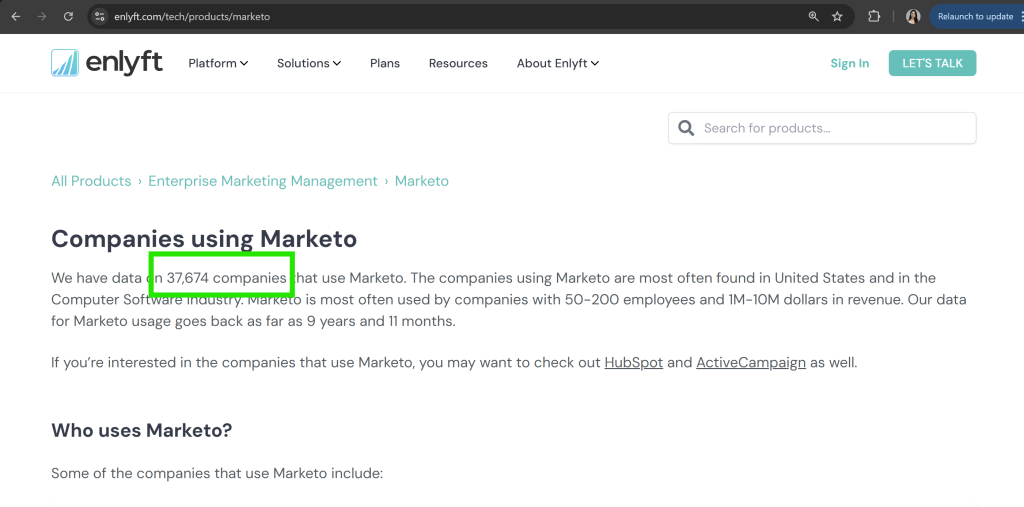Expand the Platform dropdown menu

(218, 63)
